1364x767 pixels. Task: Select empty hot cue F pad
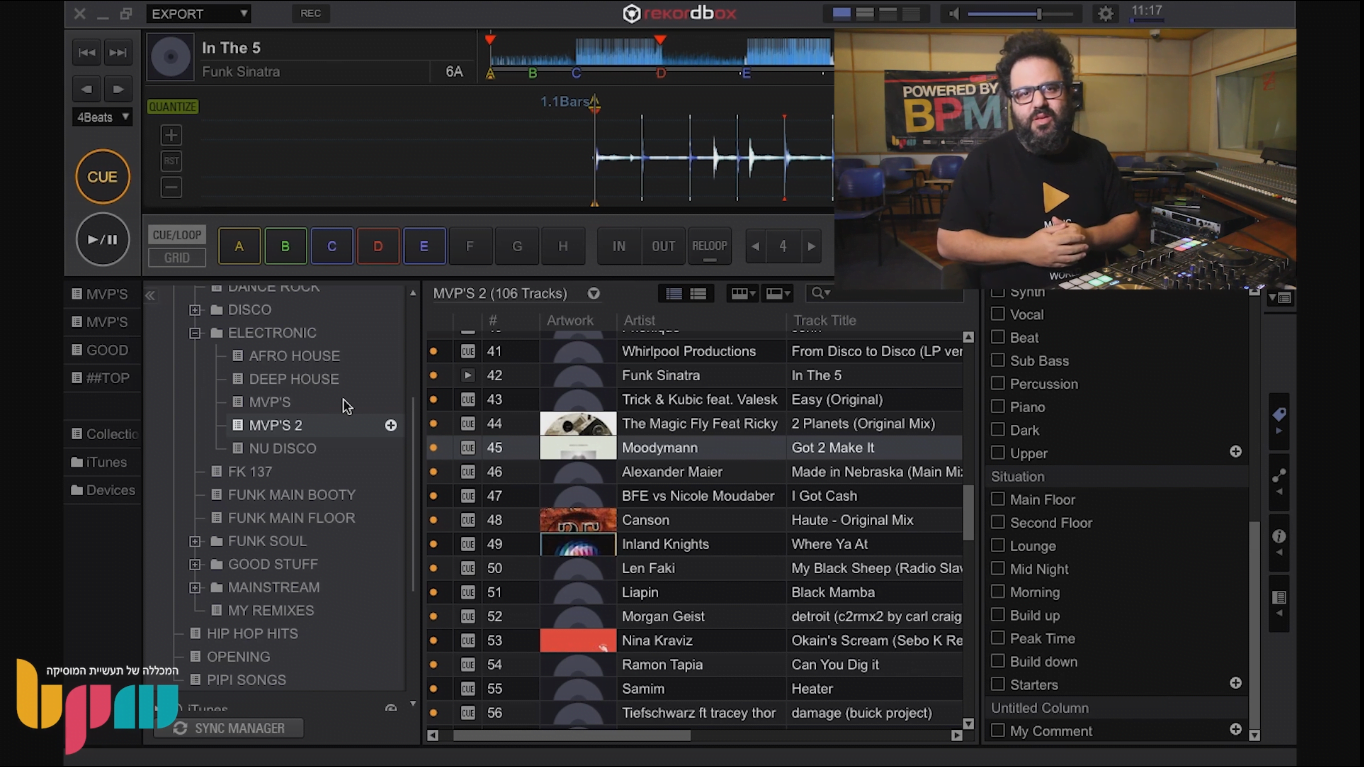470,246
